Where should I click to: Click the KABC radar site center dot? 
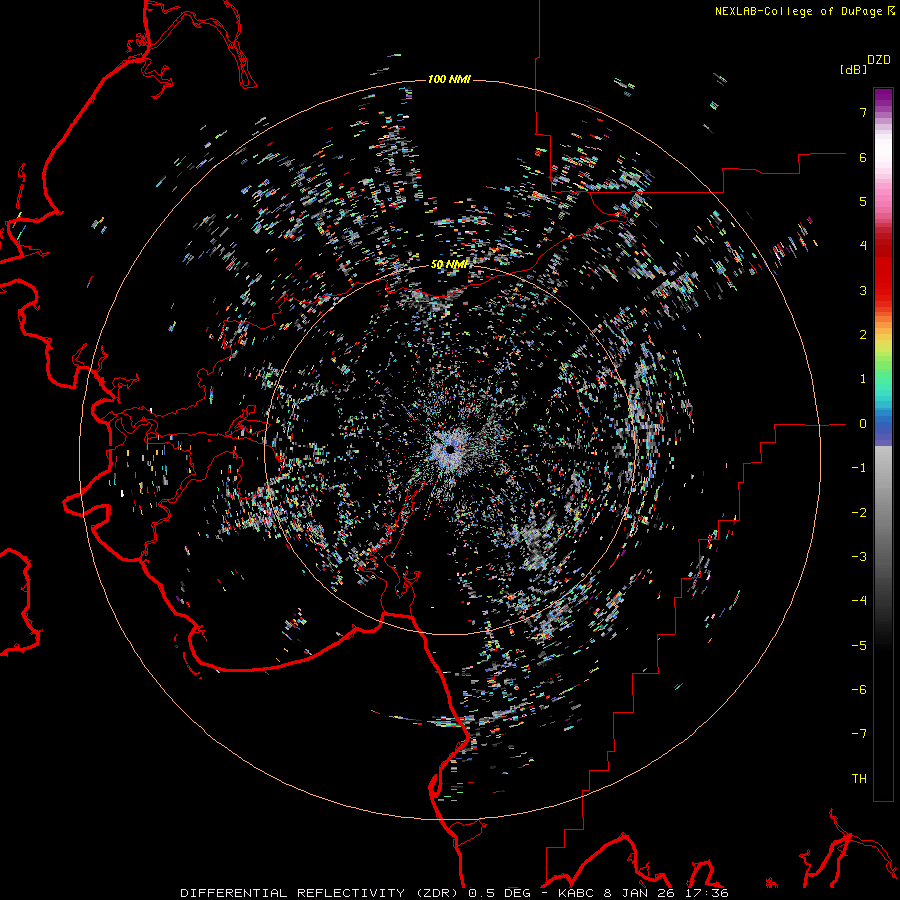click(x=451, y=449)
